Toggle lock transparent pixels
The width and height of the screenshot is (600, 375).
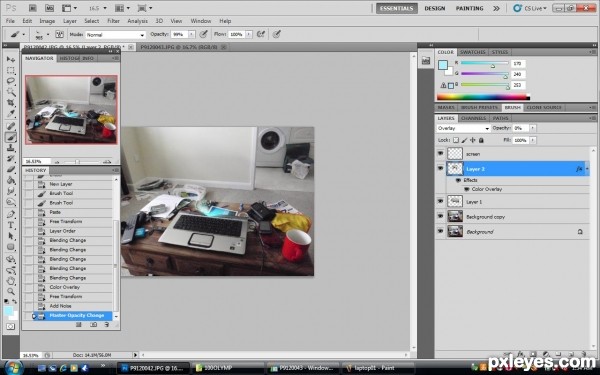[456, 140]
